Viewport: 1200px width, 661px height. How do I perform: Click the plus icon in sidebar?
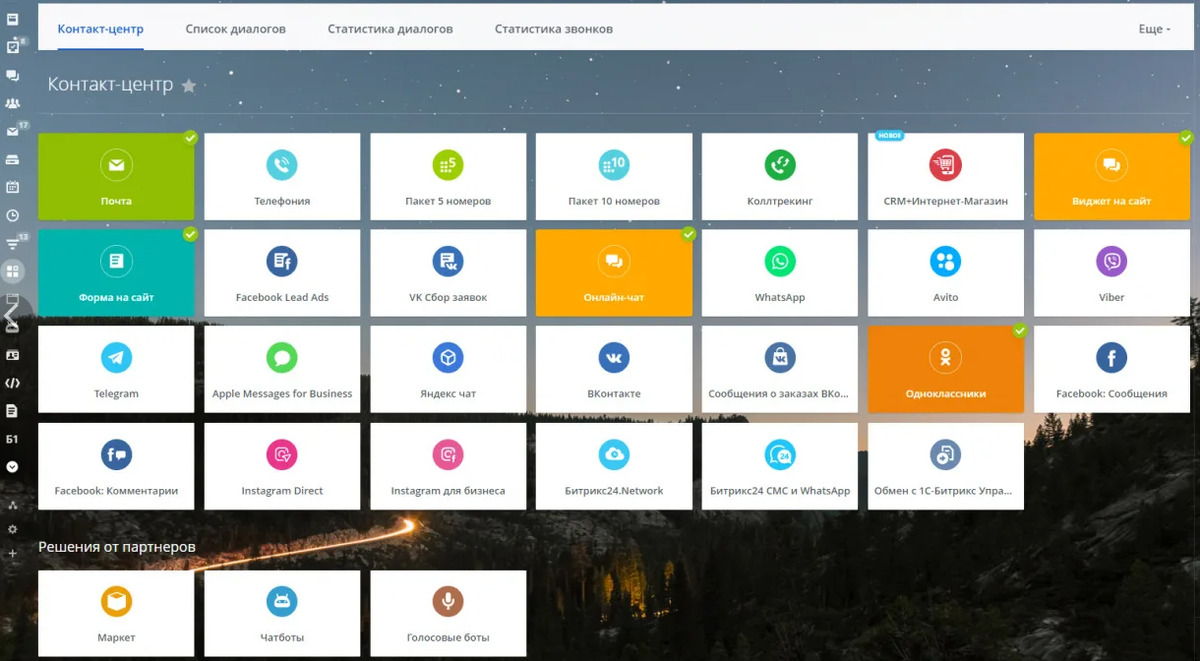point(13,553)
